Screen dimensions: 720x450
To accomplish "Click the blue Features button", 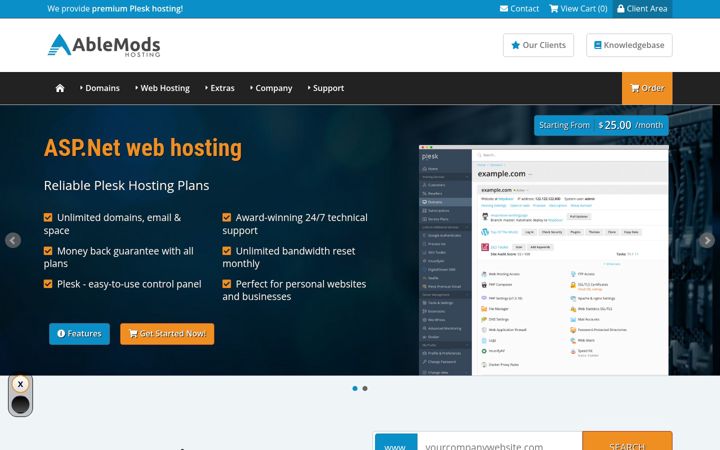I will coord(79,334).
